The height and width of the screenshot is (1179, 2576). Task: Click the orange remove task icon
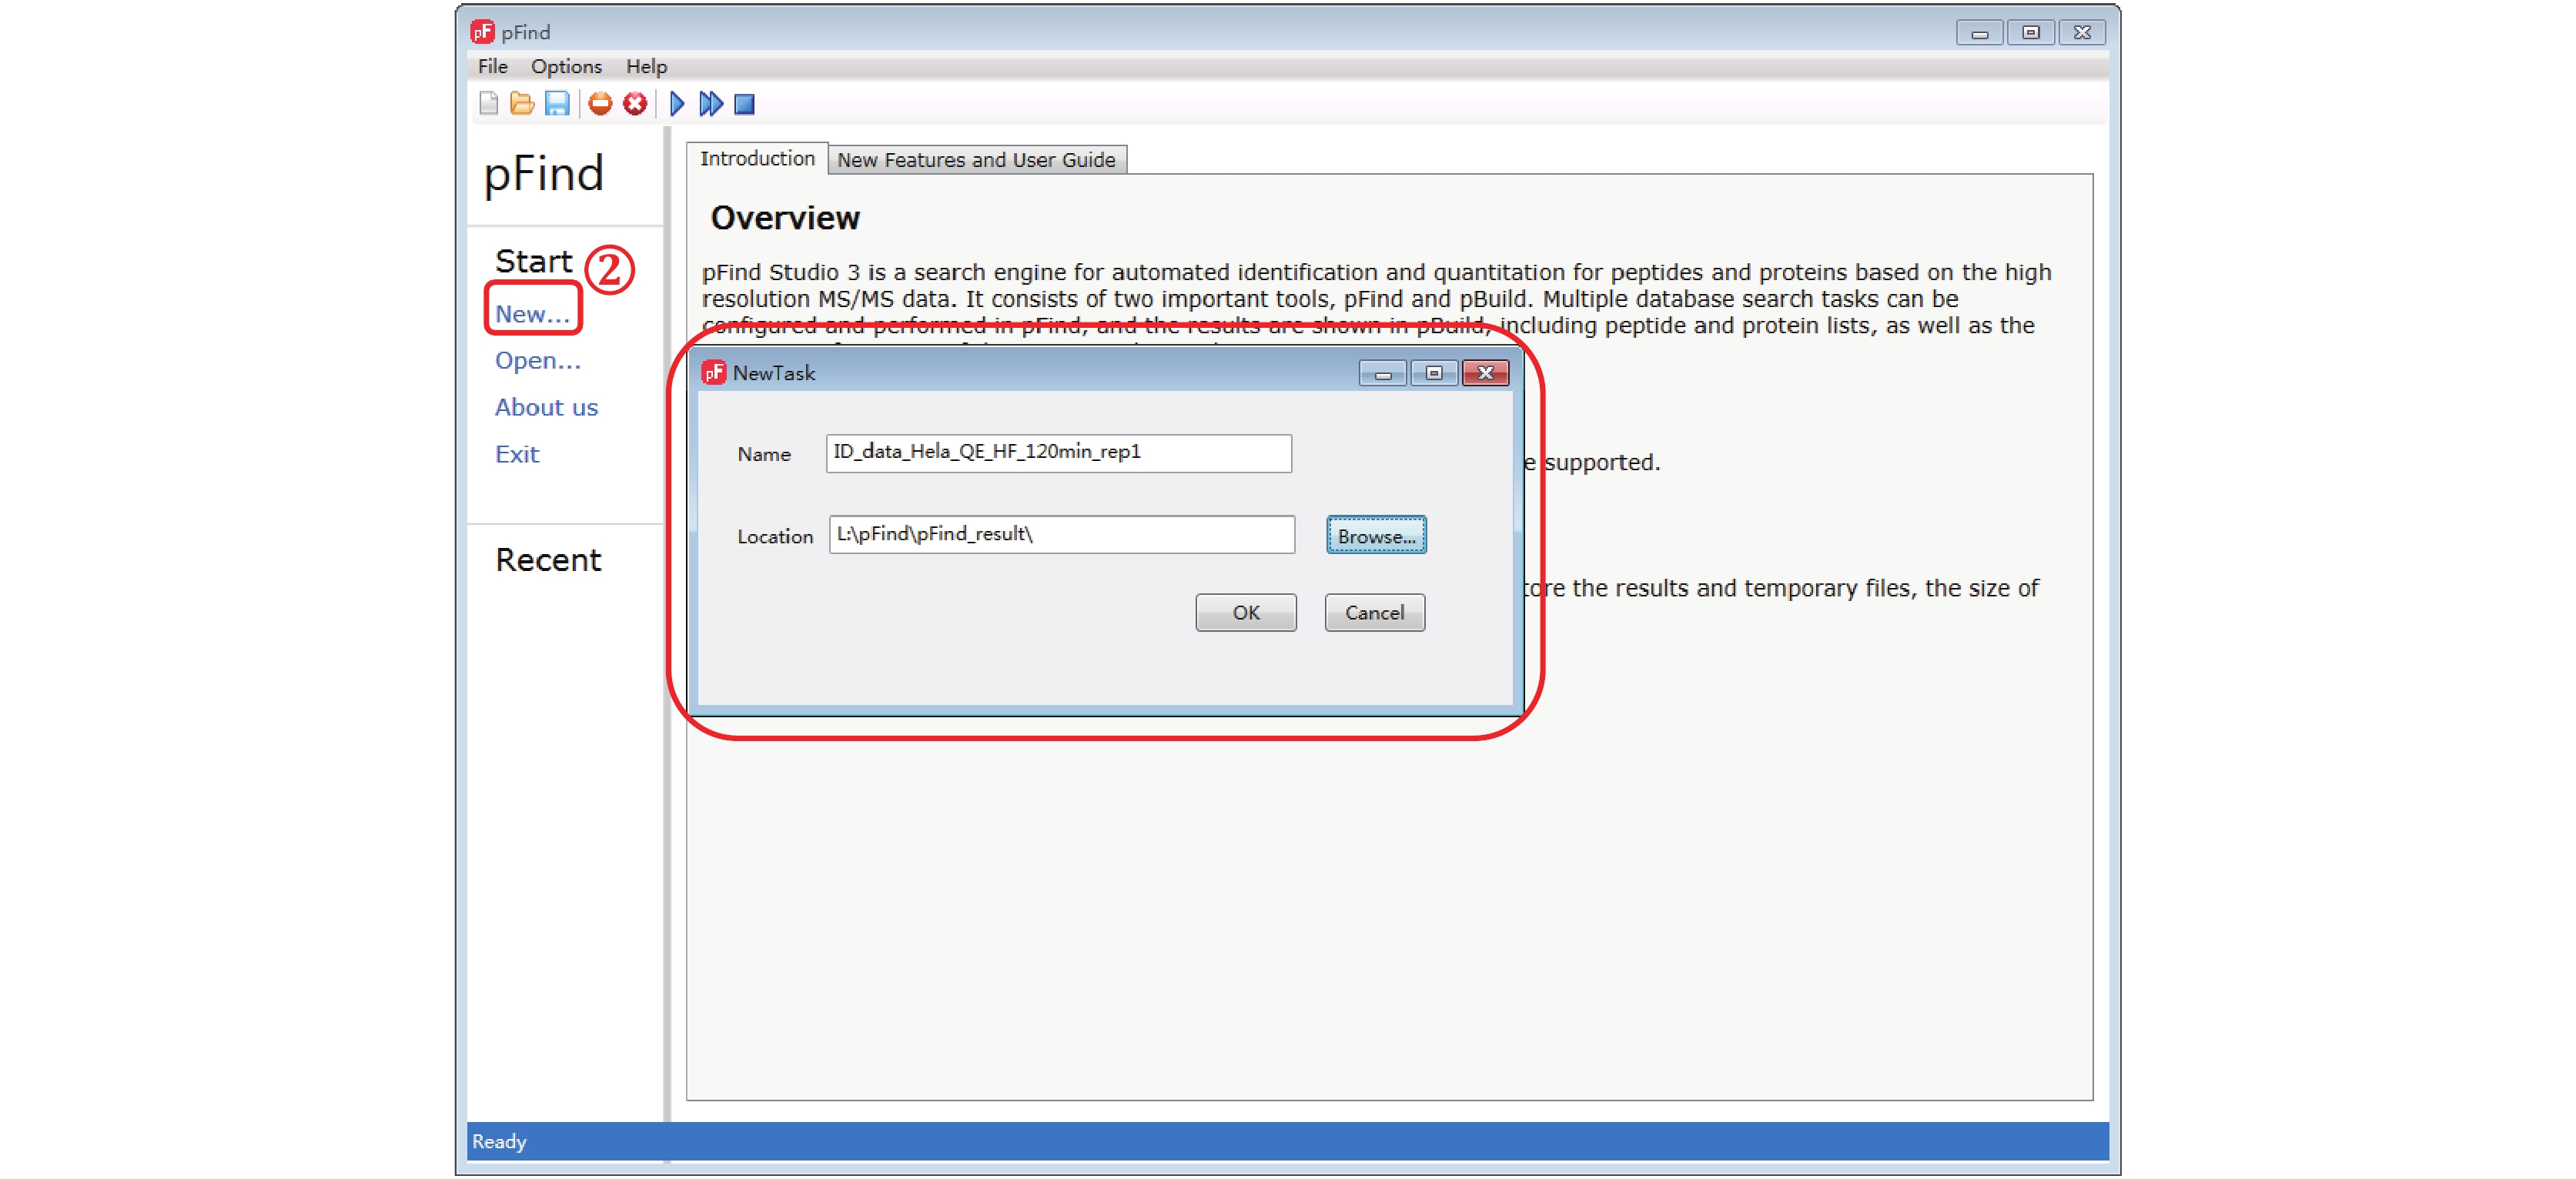click(x=600, y=104)
